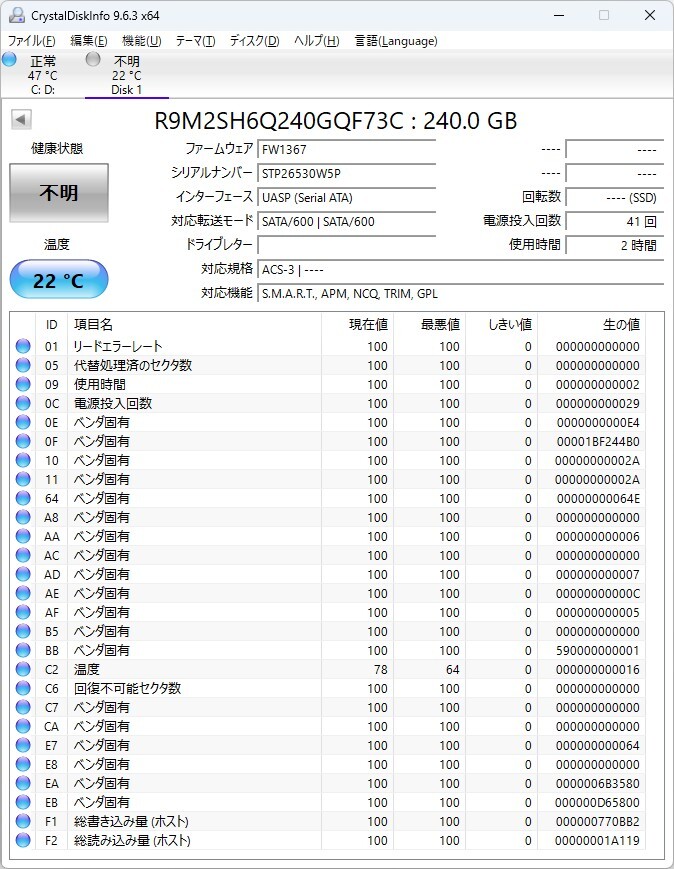This screenshot has height=869, width=674.
Task: Click the blue status icon for ID C6
Action: (x=23, y=688)
